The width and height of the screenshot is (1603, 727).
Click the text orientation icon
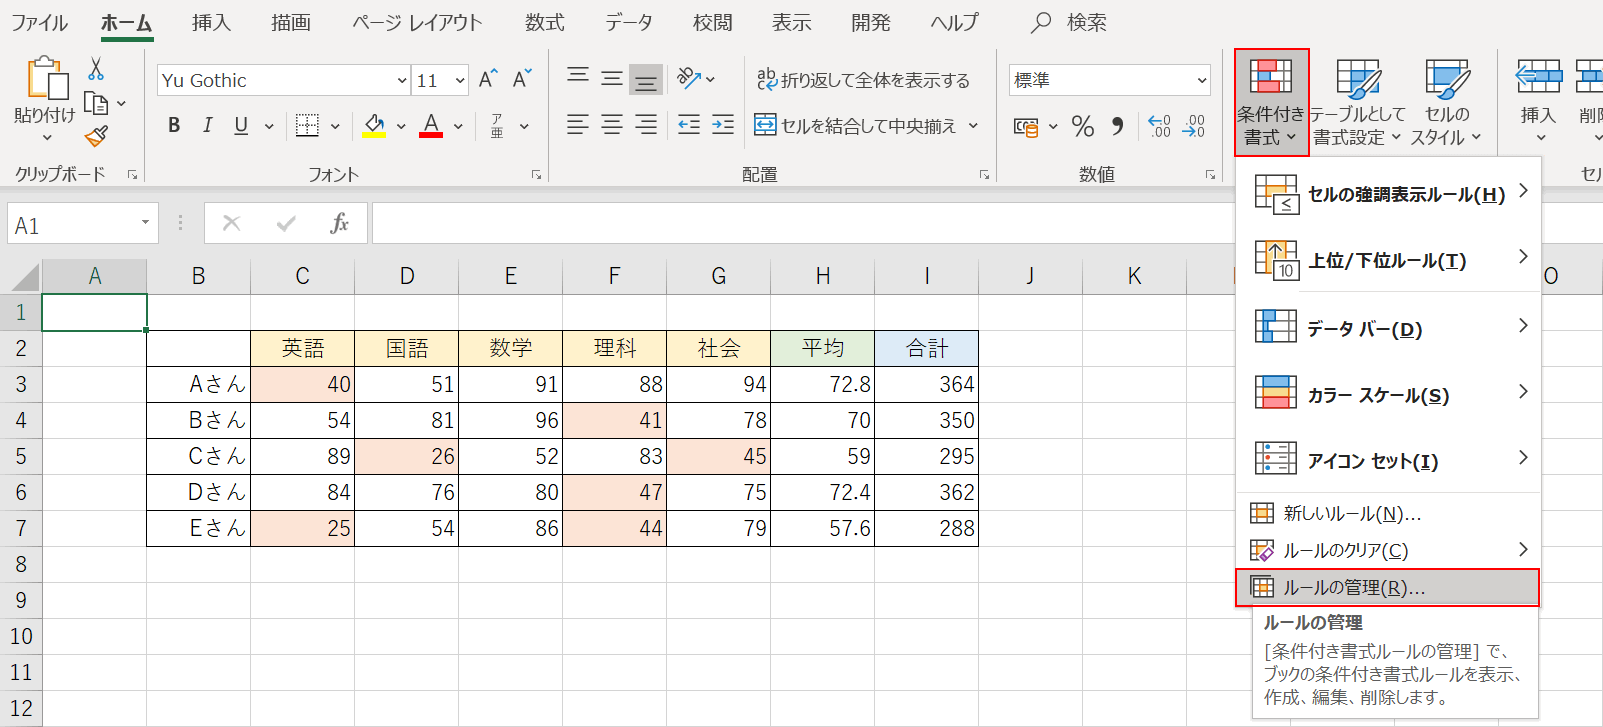click(x=689, y=78)
